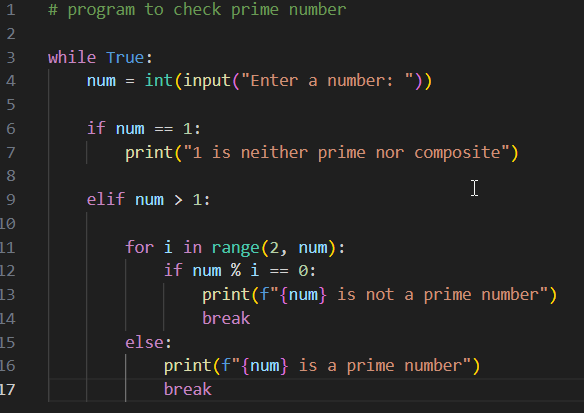This screenshot has width=584, height=413.
Task: Click text "is a prime number" on line 16
Action: pyautogui.click(x=380, y=366)
